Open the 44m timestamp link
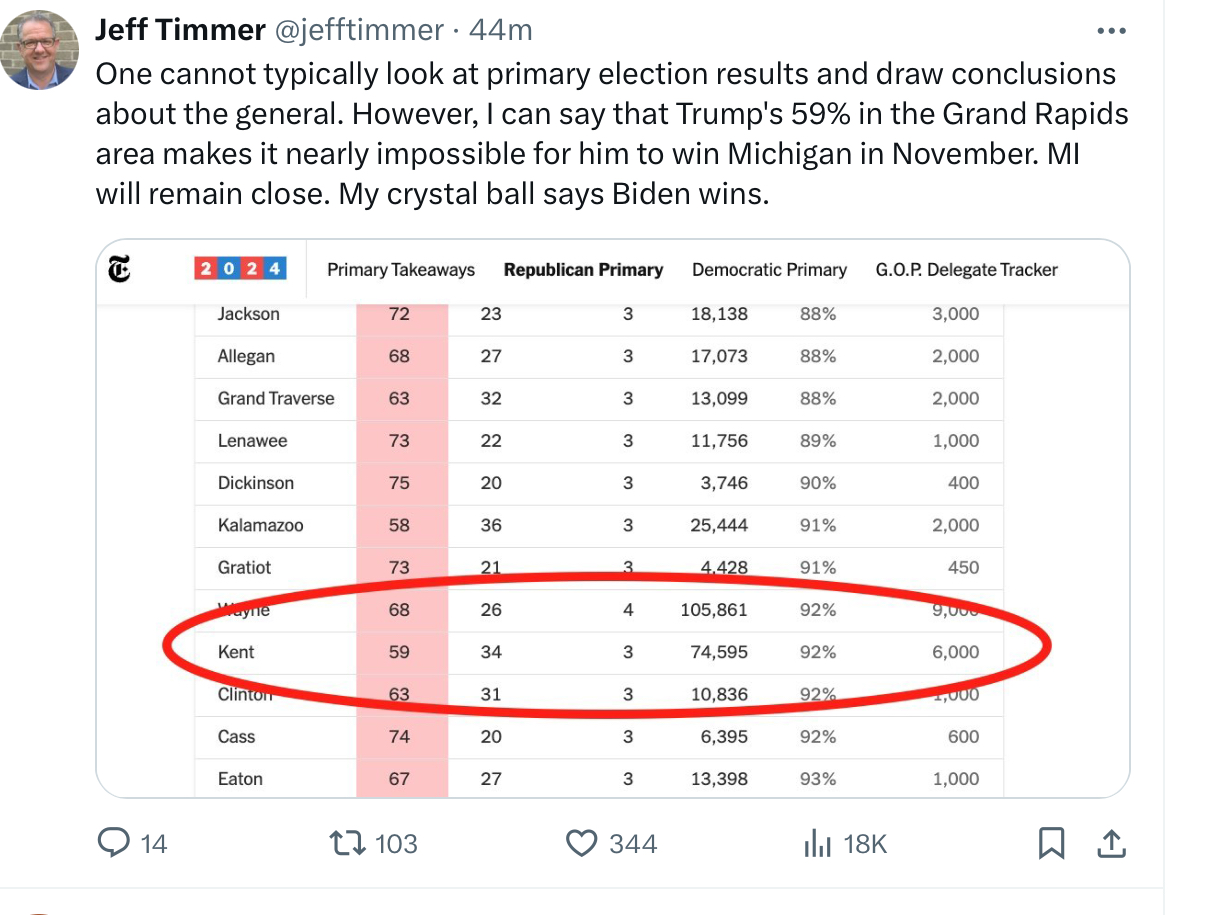This screenshot has height=915, width=1224. pos(500,31)
